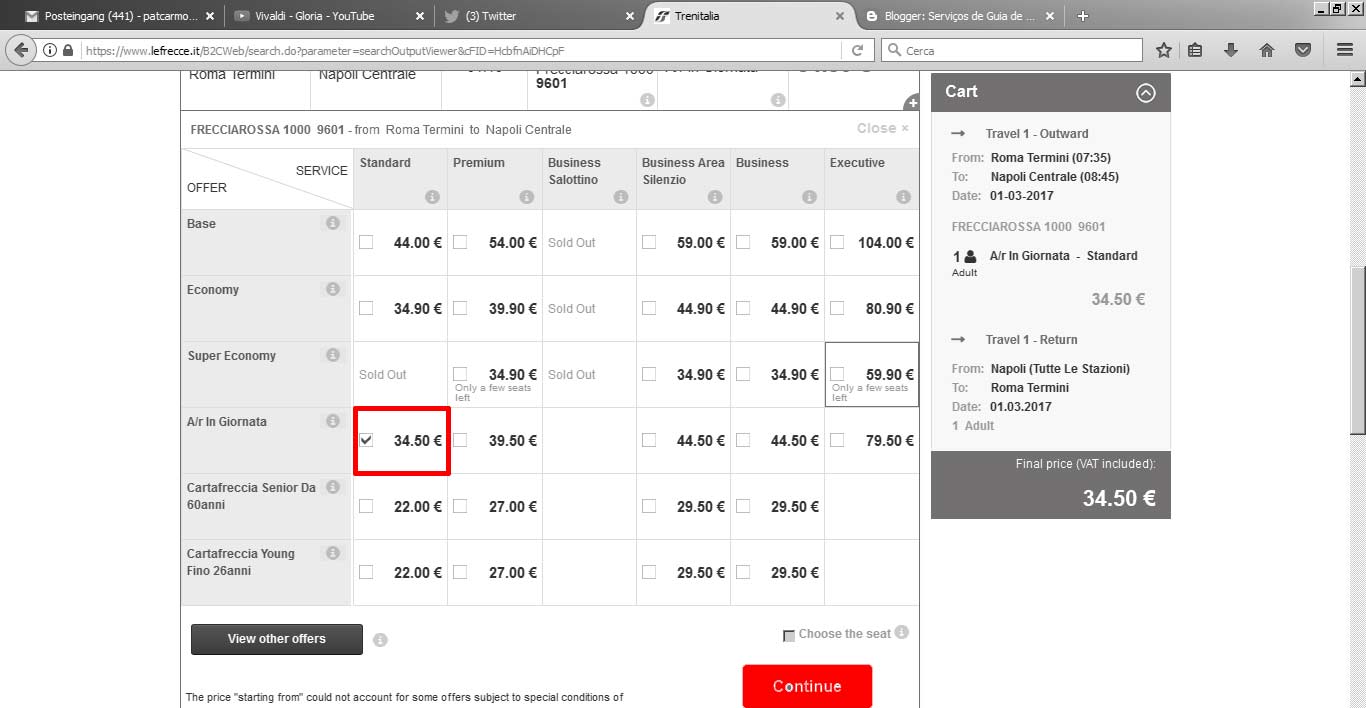Select Base Standard 44.00 € checkbox
Screen dimensions: 1366x708
click(366, 242)
